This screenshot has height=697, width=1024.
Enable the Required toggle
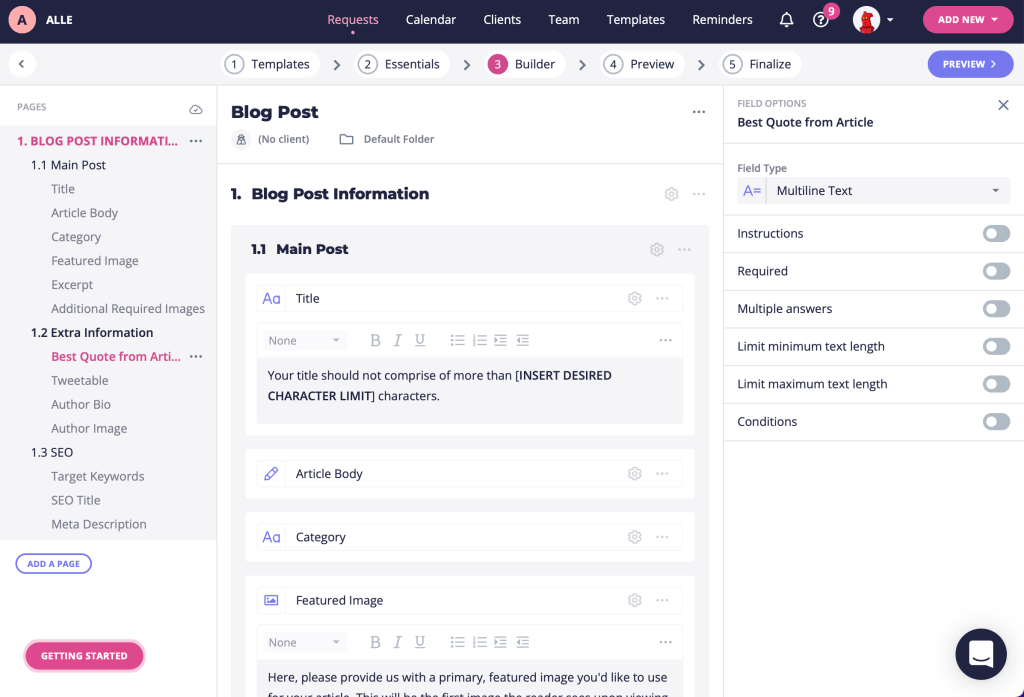pyautogui.click(x=996, y=271)
